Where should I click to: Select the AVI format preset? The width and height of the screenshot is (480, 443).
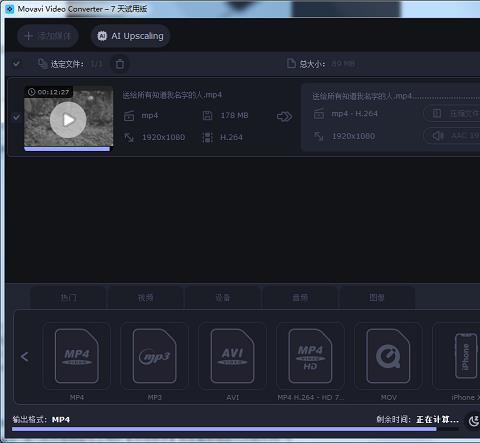point(233,356)
